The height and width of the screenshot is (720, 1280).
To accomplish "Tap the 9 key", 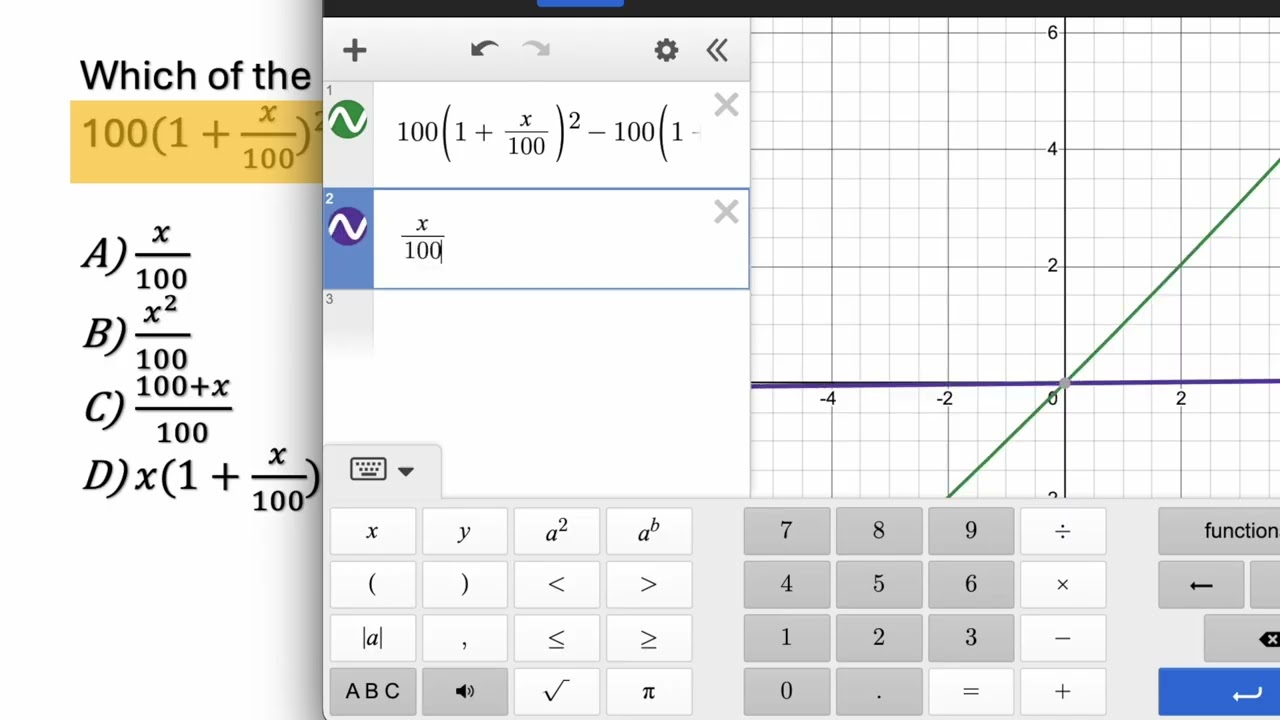I will click(x=970, y=531).
